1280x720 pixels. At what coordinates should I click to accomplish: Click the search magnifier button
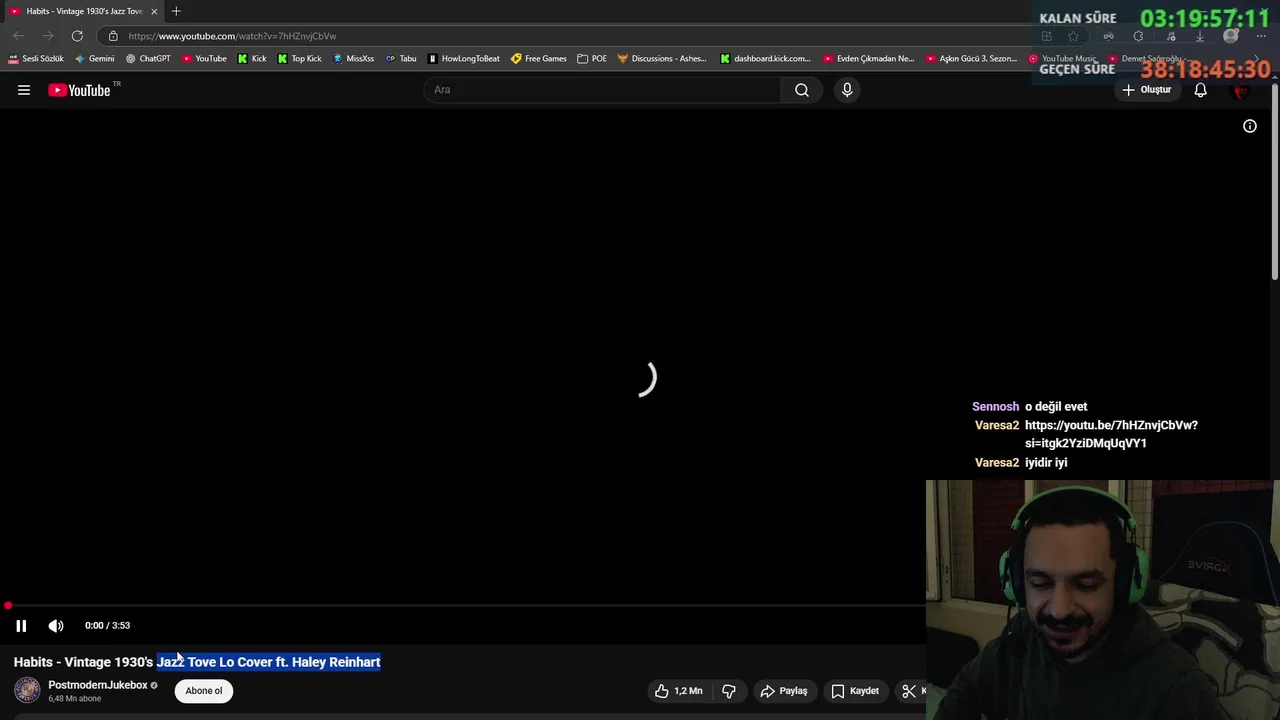click(802, 90)
